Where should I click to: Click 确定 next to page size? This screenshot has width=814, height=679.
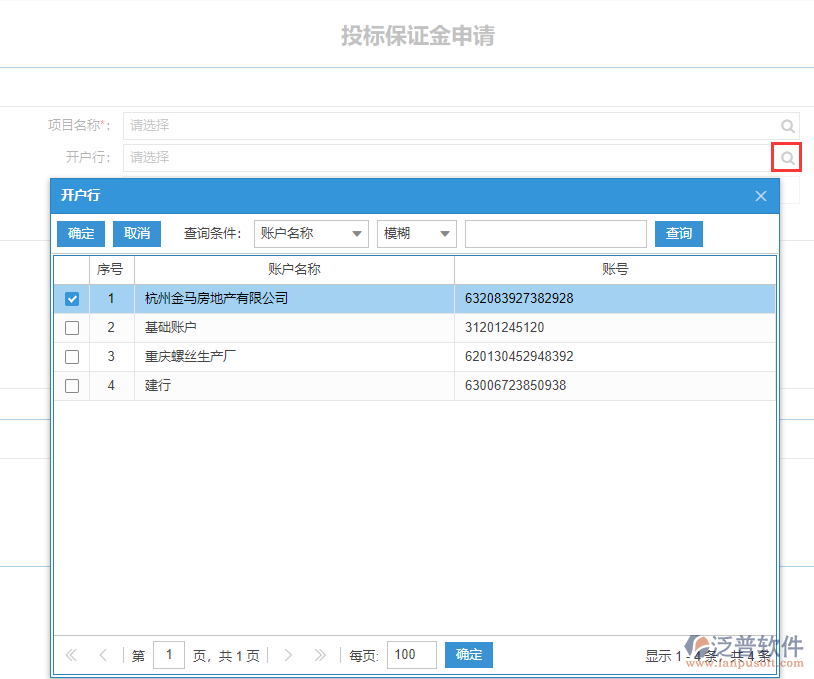pos(468,655)
